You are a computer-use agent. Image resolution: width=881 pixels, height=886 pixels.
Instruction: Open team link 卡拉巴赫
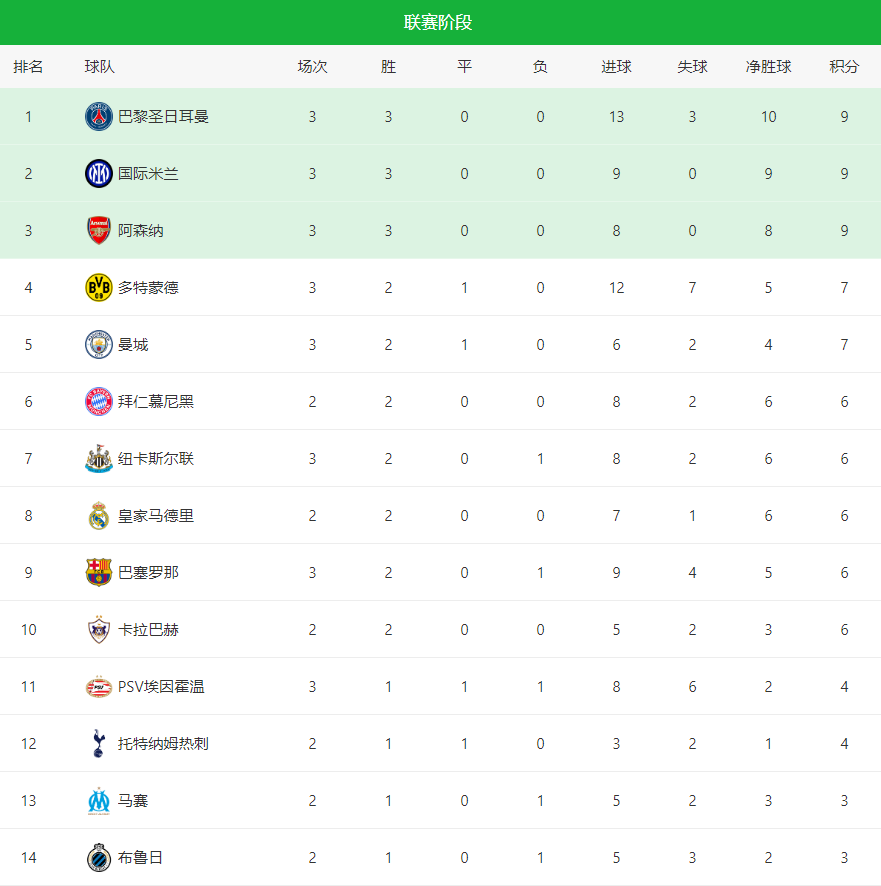pyautogui.click(x=148, y=629)
